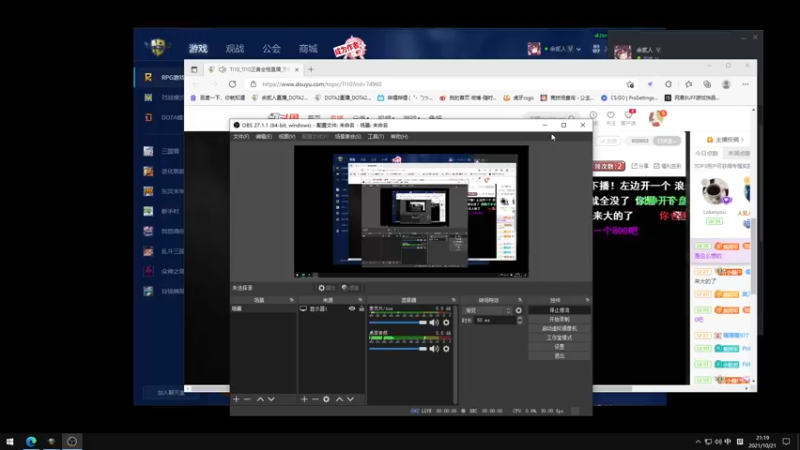Screen dimensions: 800x450
Task: Move scene up in OBS scenes list
Action: (260, 399)
